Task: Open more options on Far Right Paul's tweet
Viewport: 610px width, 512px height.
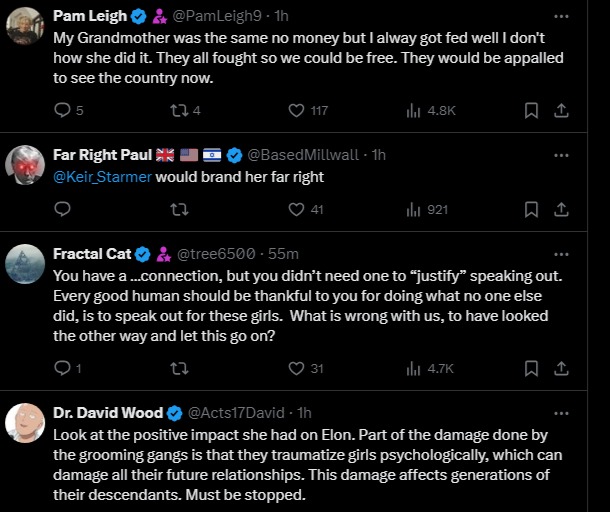Action: [562, 155]
